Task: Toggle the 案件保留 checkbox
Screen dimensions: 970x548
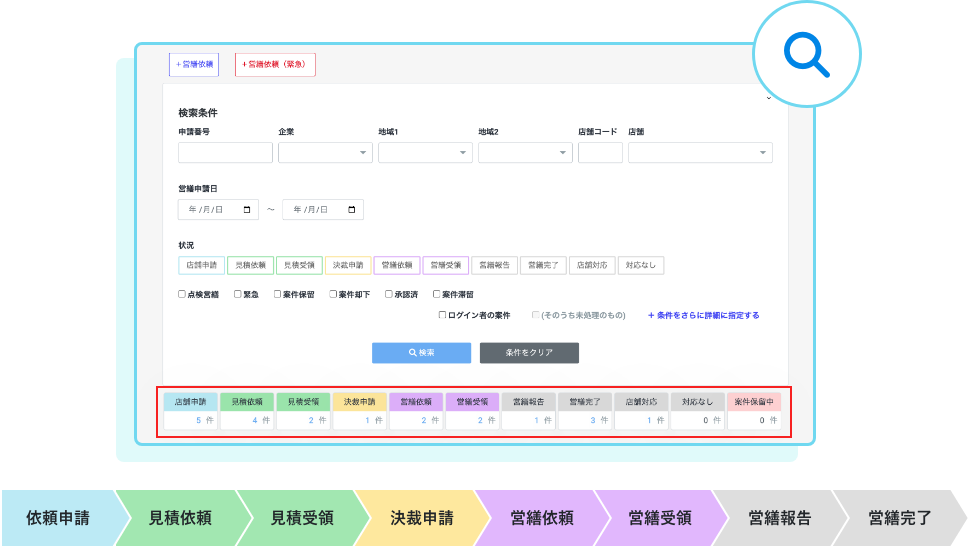Action: [x=278, y=295]
